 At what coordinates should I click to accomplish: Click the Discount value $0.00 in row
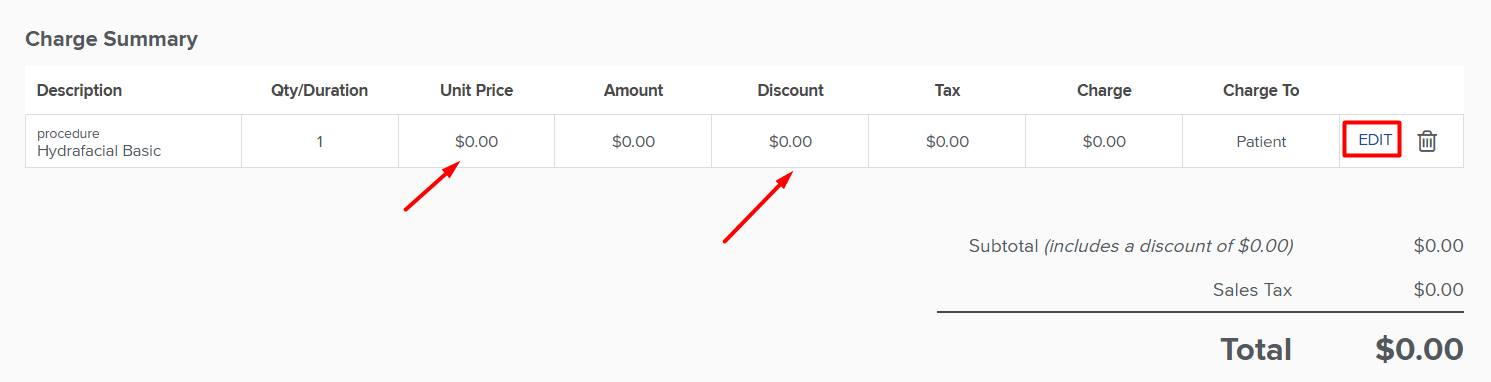[x=790, y=142]
